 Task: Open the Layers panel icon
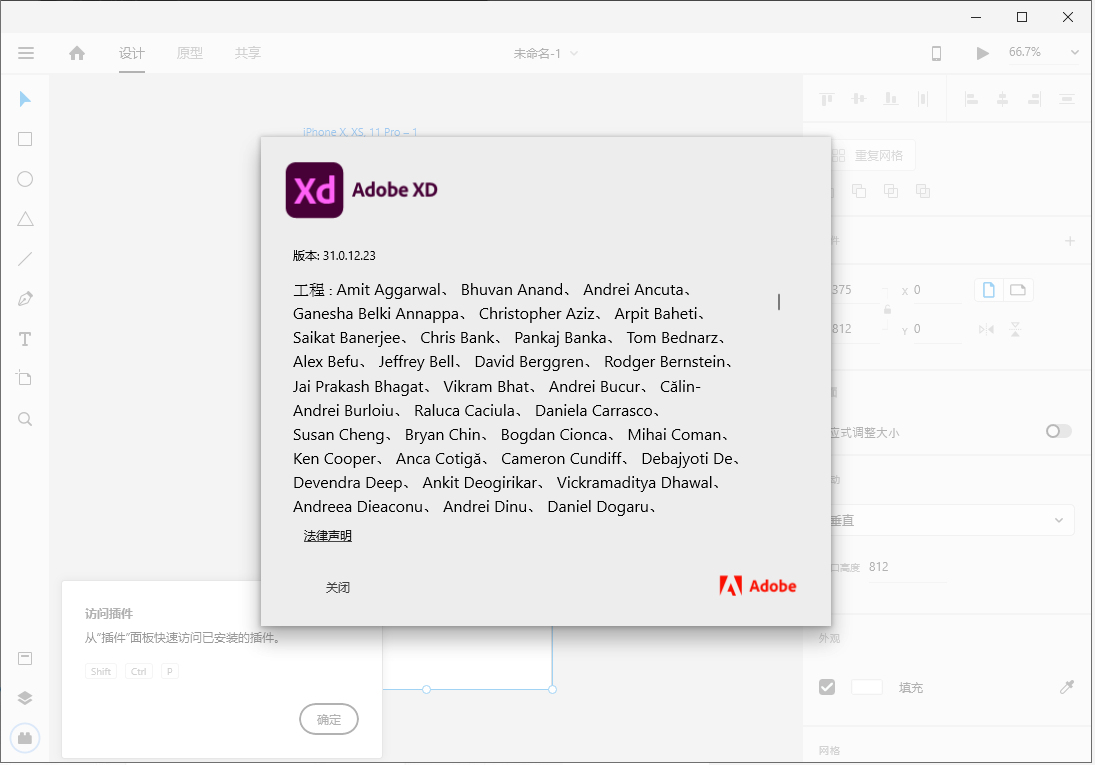tap(25, 698)
